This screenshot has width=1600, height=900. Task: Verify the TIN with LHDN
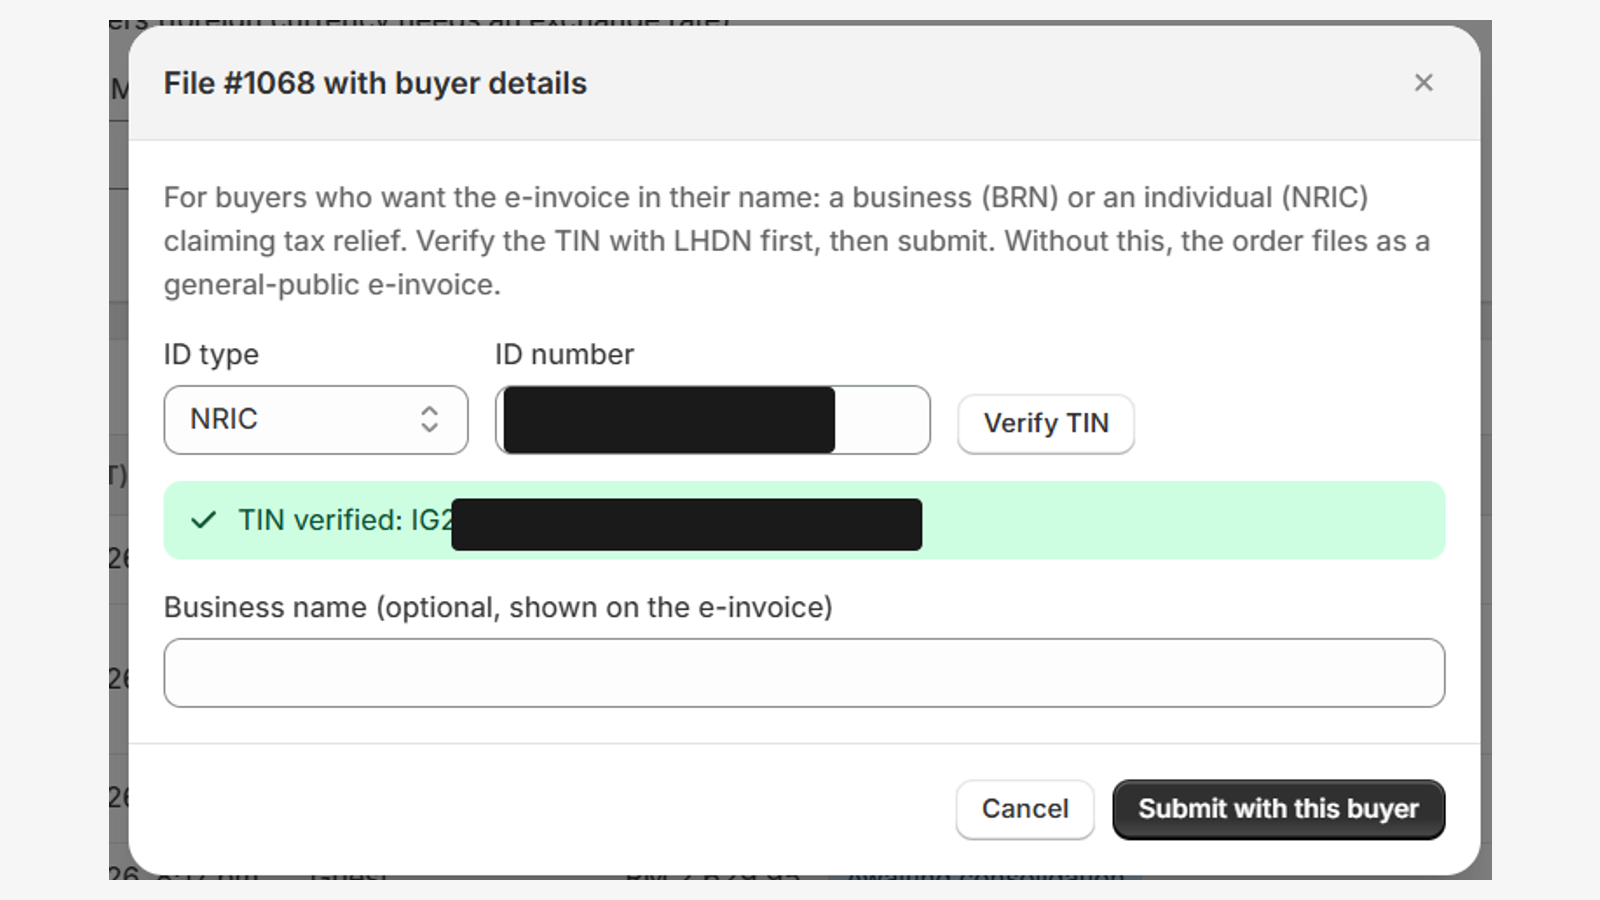1046,423
